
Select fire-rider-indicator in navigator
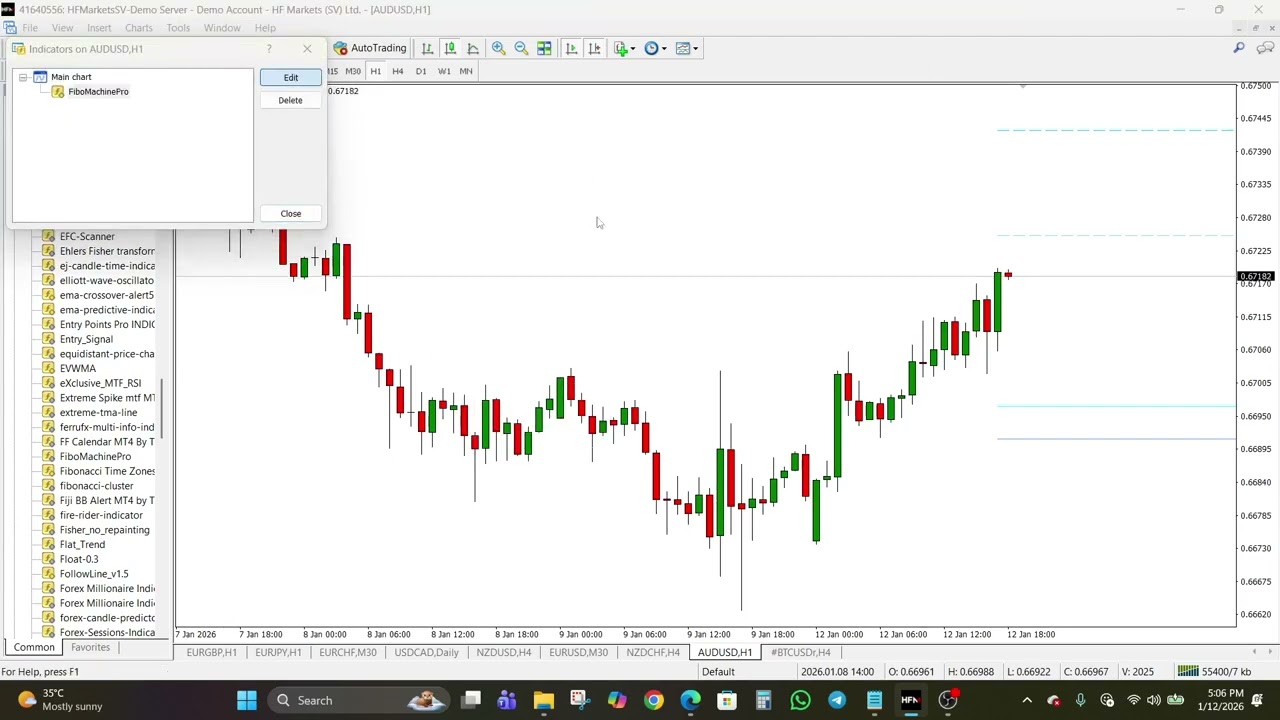pyautogui.click(x=101, y=515)
